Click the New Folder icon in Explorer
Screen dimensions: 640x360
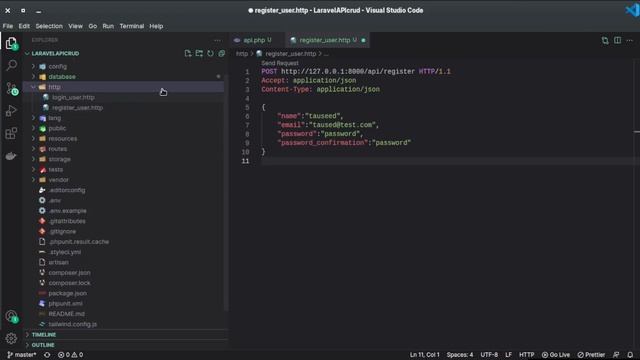199,53
